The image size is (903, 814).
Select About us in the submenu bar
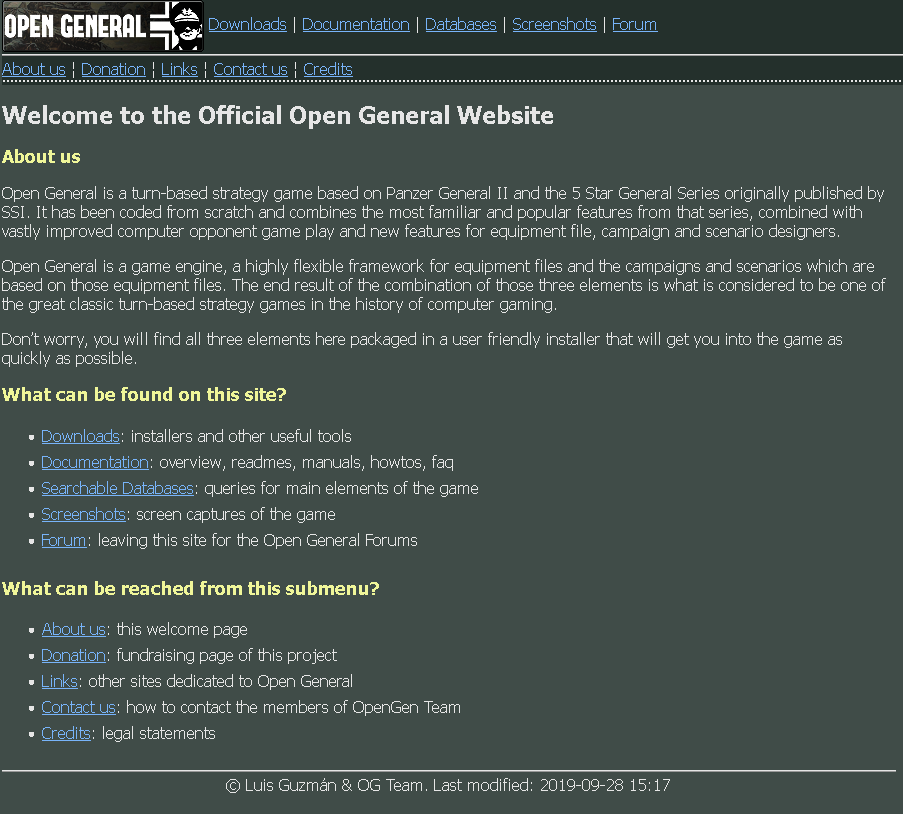(x=34, y=69)
